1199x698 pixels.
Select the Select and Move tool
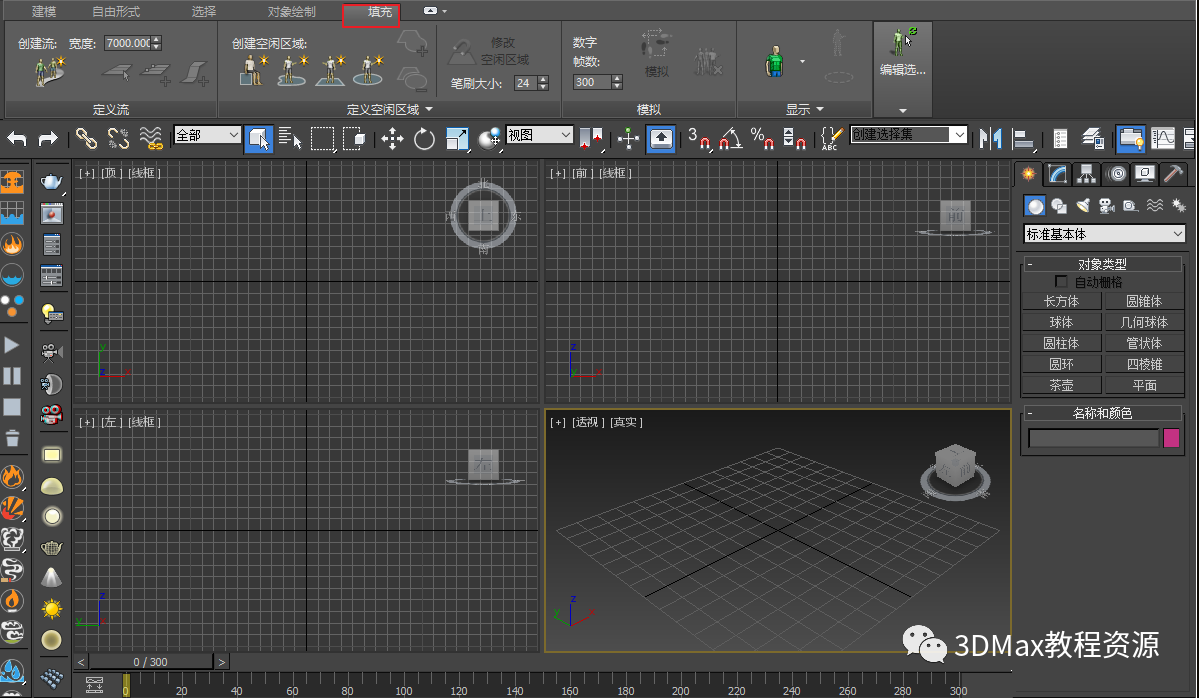pos(392,138)
